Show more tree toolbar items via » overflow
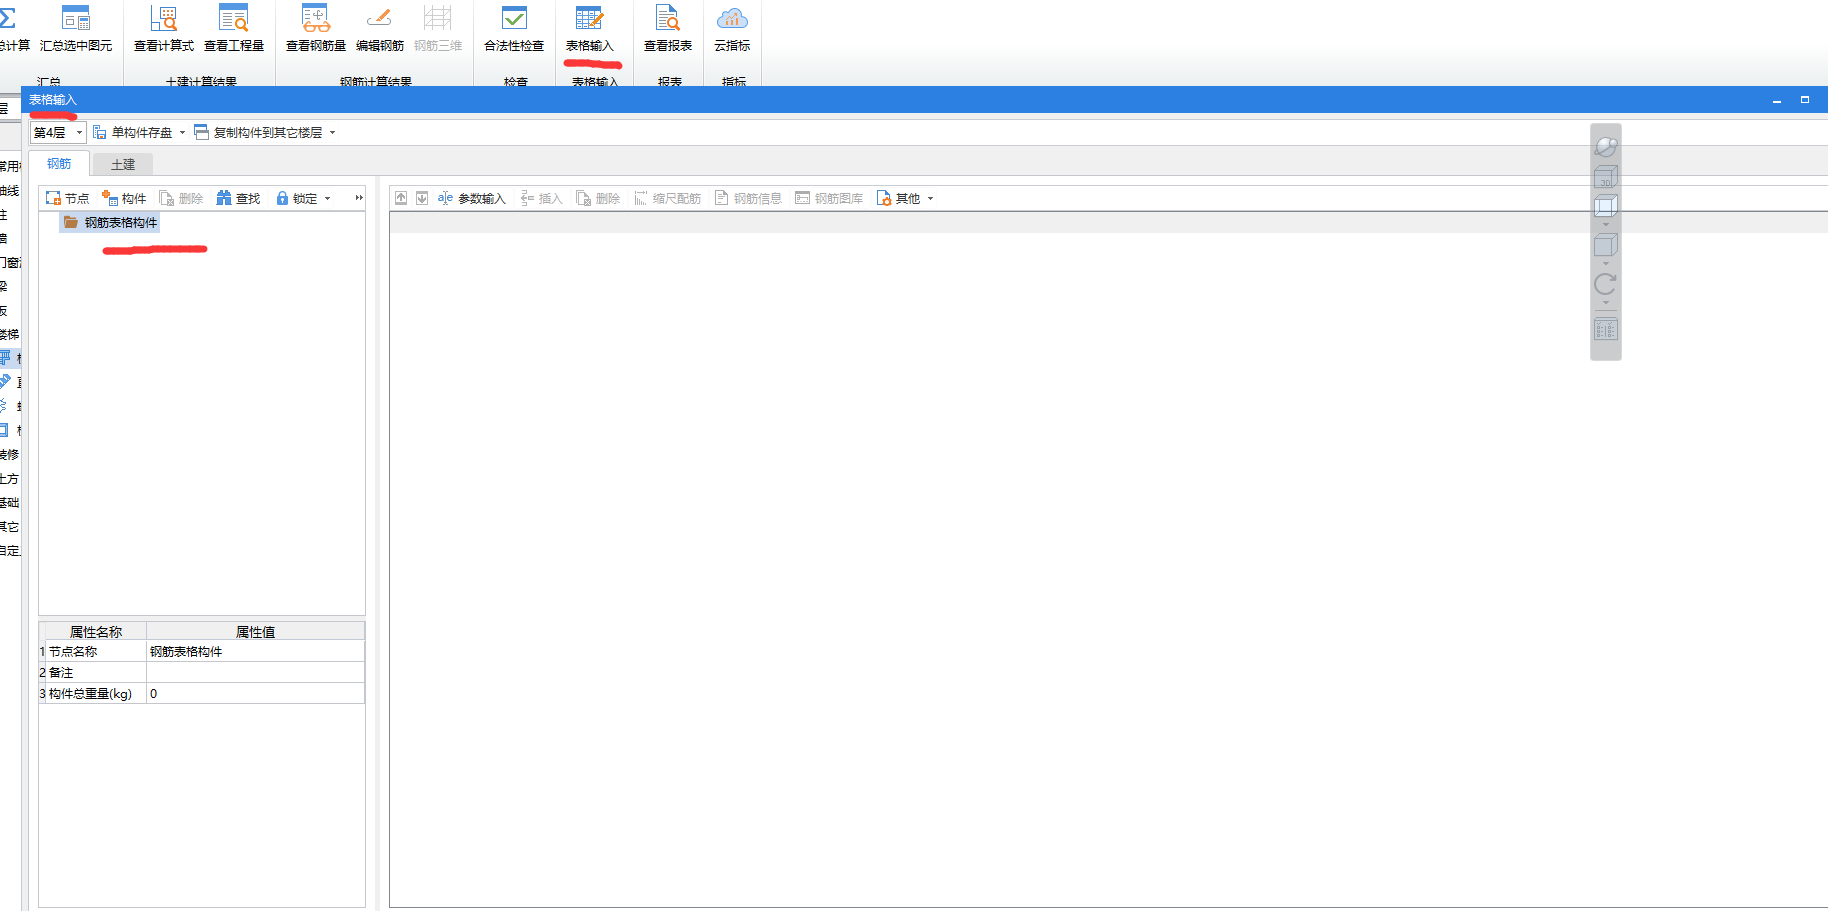The height and width of the screenshot is (911, 1828). (x=359, y=198)
